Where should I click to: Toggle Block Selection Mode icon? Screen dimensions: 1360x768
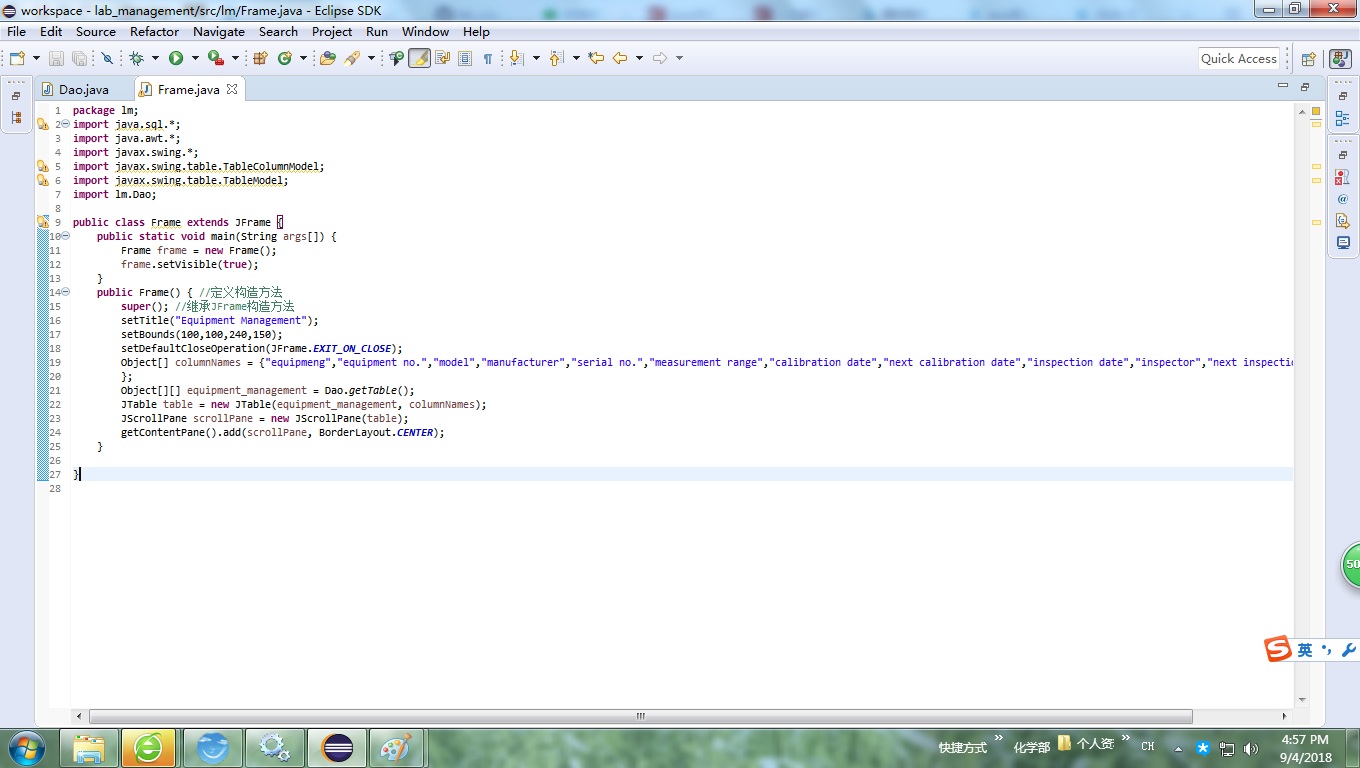[x=465, y=58]
